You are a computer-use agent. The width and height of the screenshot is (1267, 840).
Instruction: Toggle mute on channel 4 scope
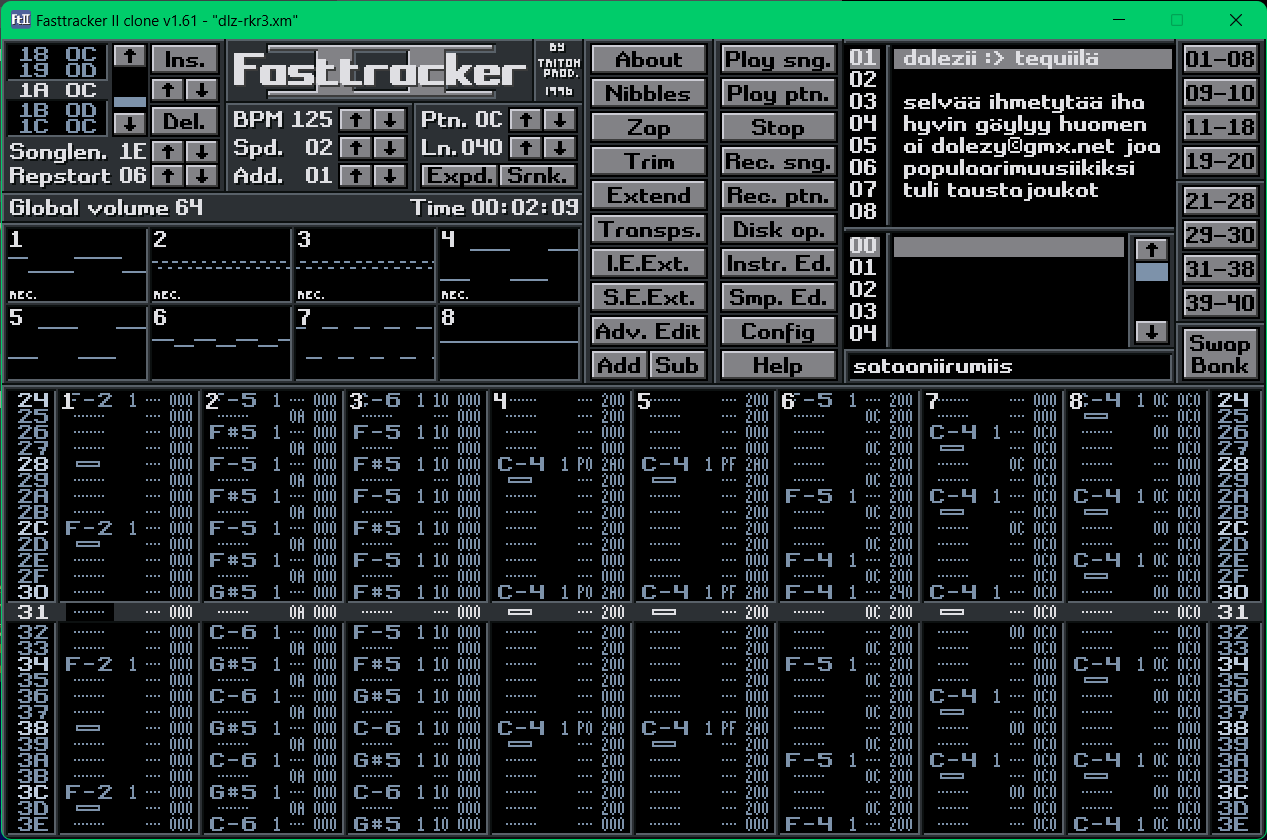pyautogui.click(x=508, y=266)
